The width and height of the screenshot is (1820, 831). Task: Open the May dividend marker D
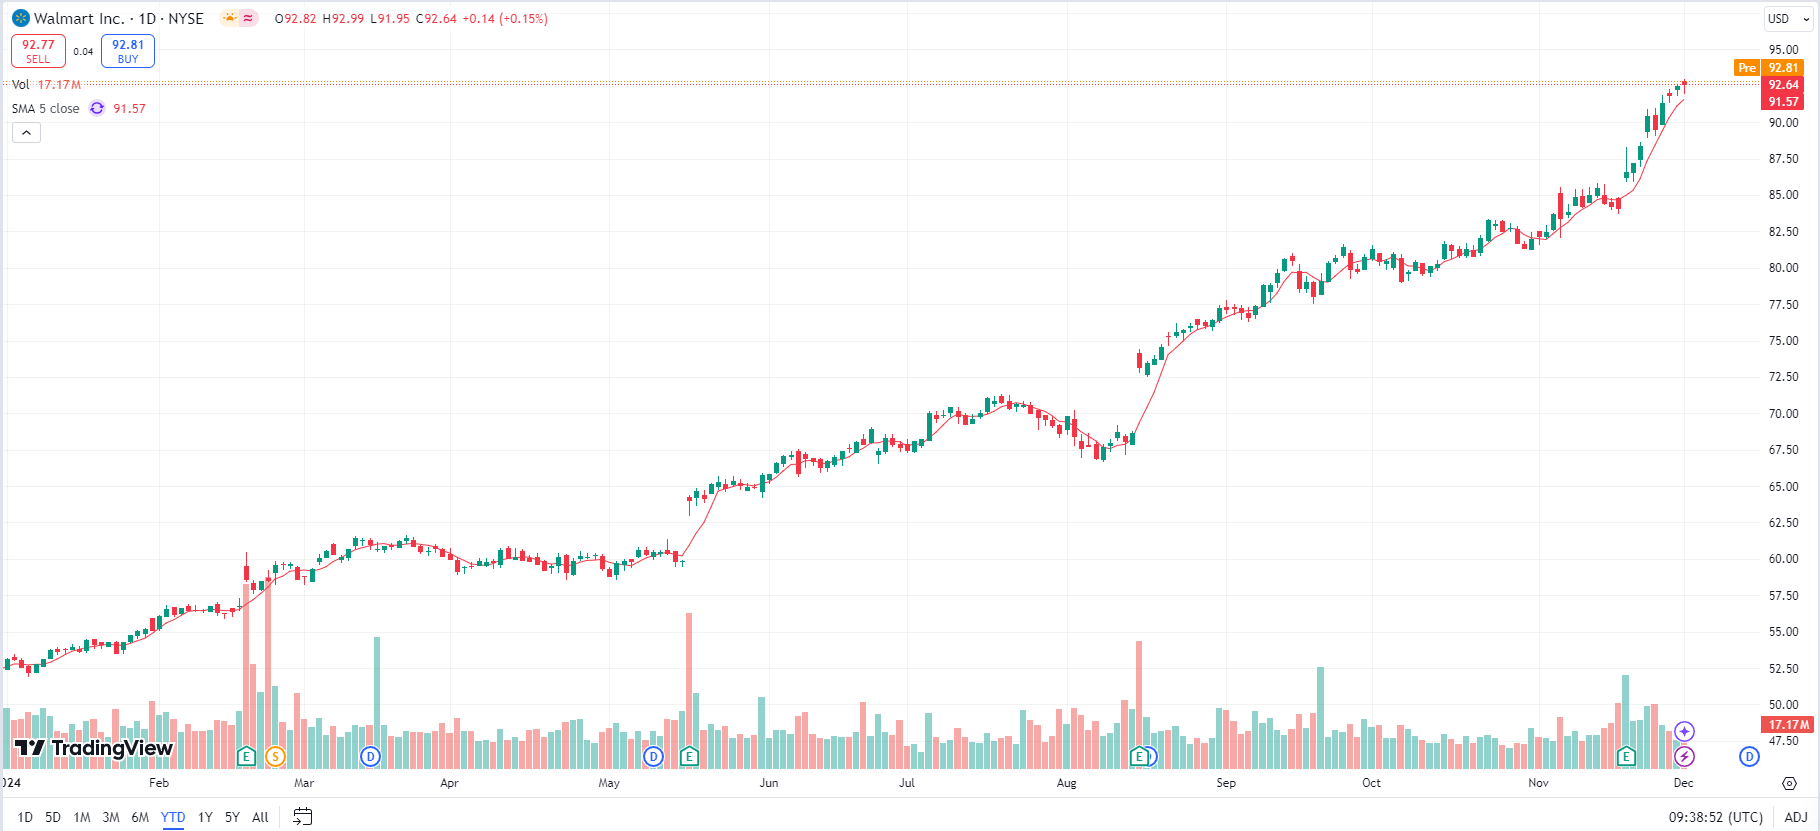(654, 756)
